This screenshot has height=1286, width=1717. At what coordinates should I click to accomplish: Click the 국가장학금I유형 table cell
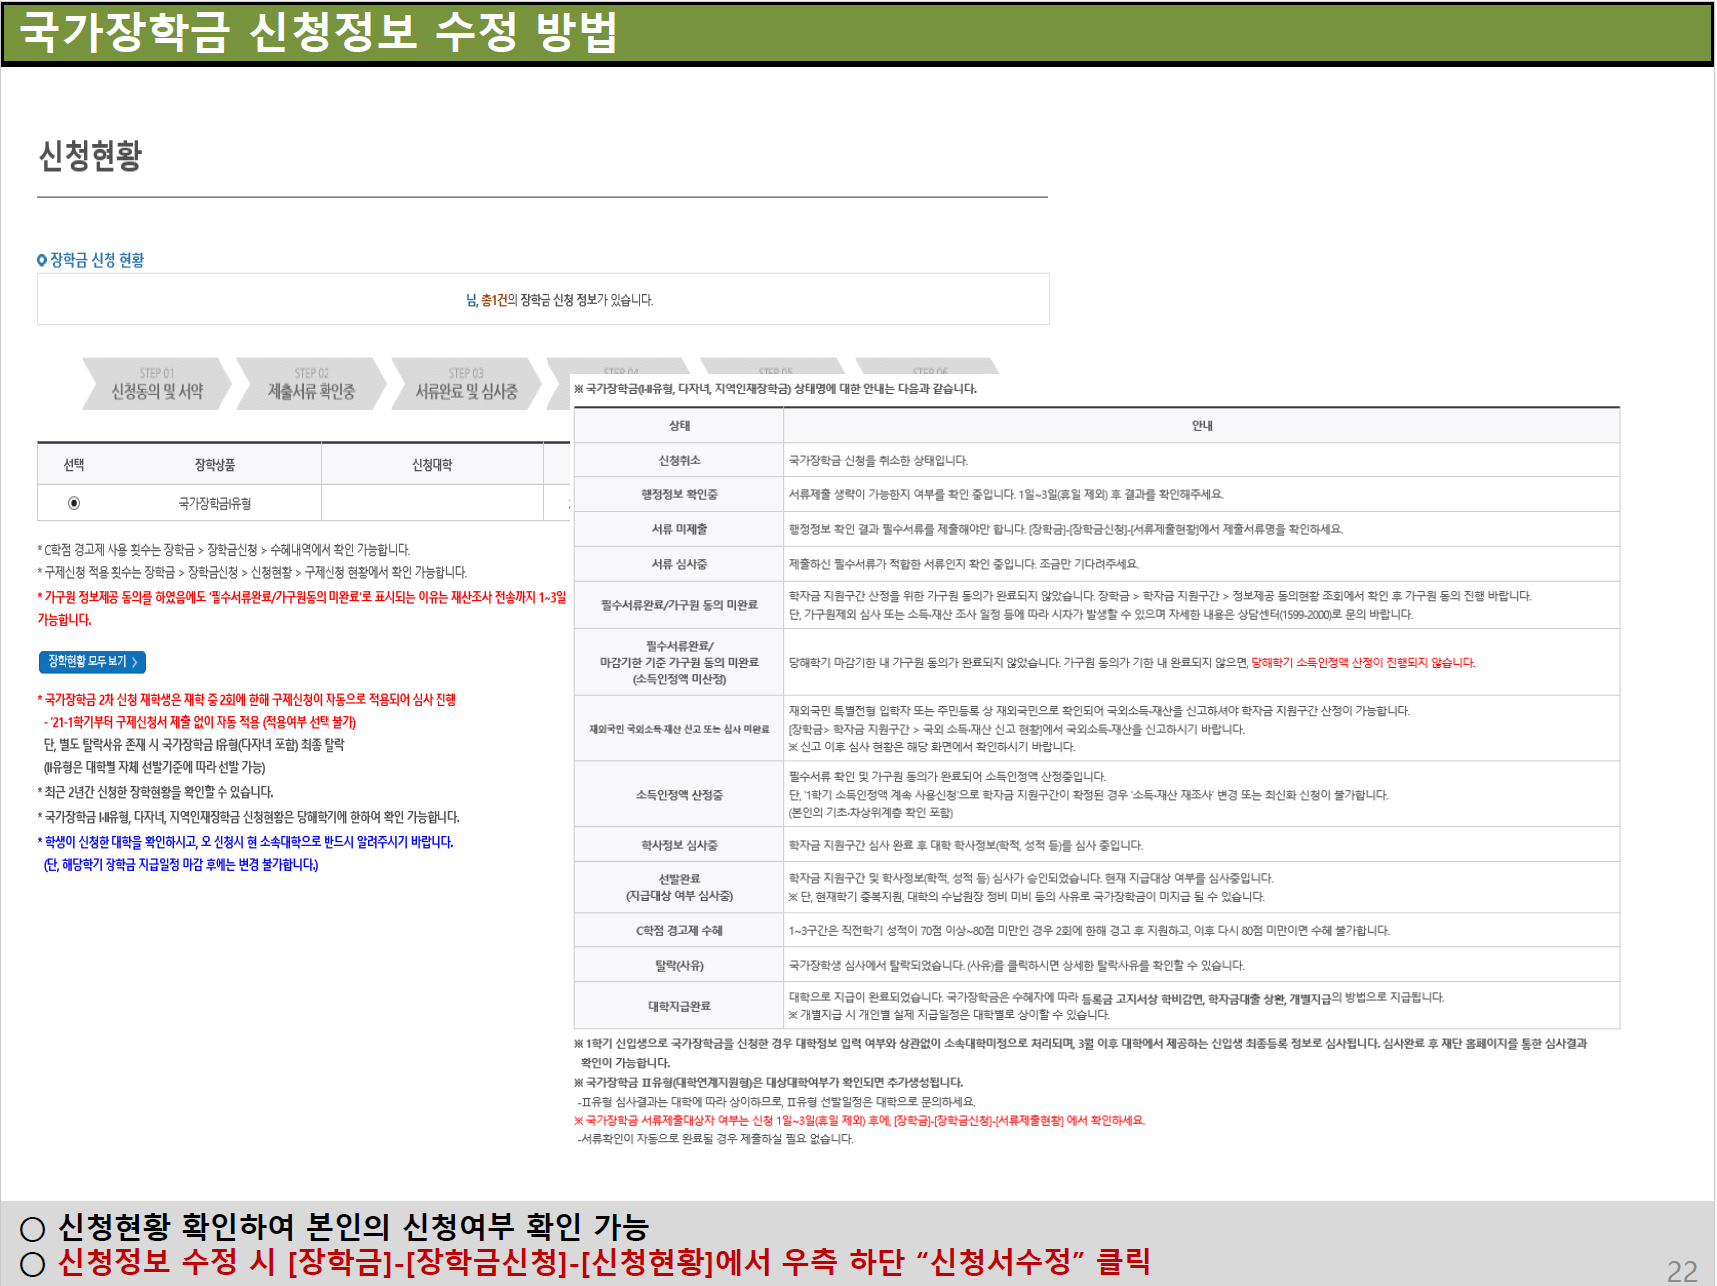215,503
